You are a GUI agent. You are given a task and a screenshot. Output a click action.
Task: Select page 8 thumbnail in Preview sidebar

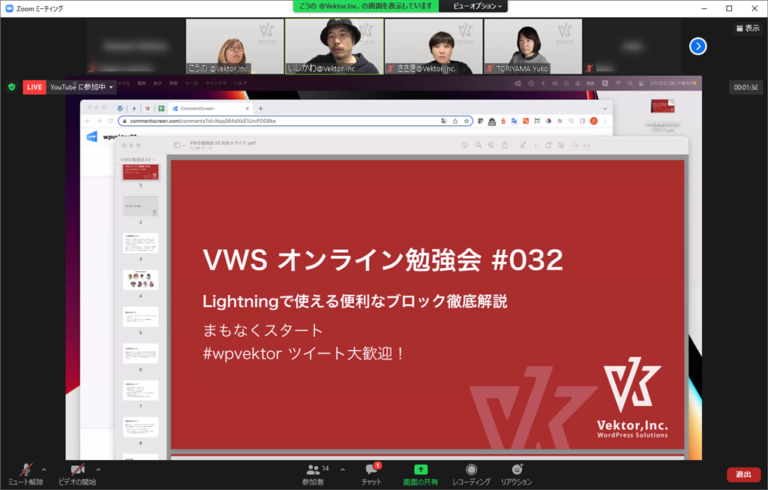(x=141, y=427)
